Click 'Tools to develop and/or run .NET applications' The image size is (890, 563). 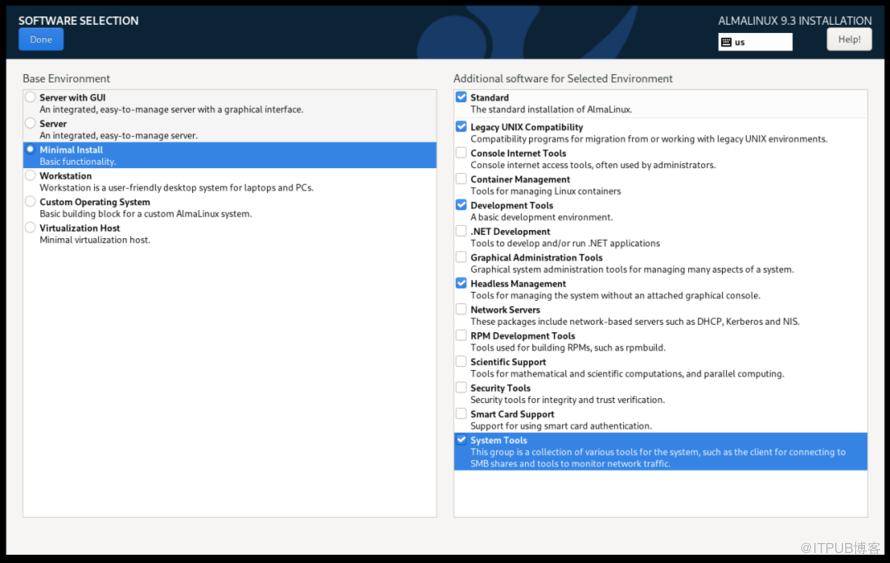click(x=565, y=243)
